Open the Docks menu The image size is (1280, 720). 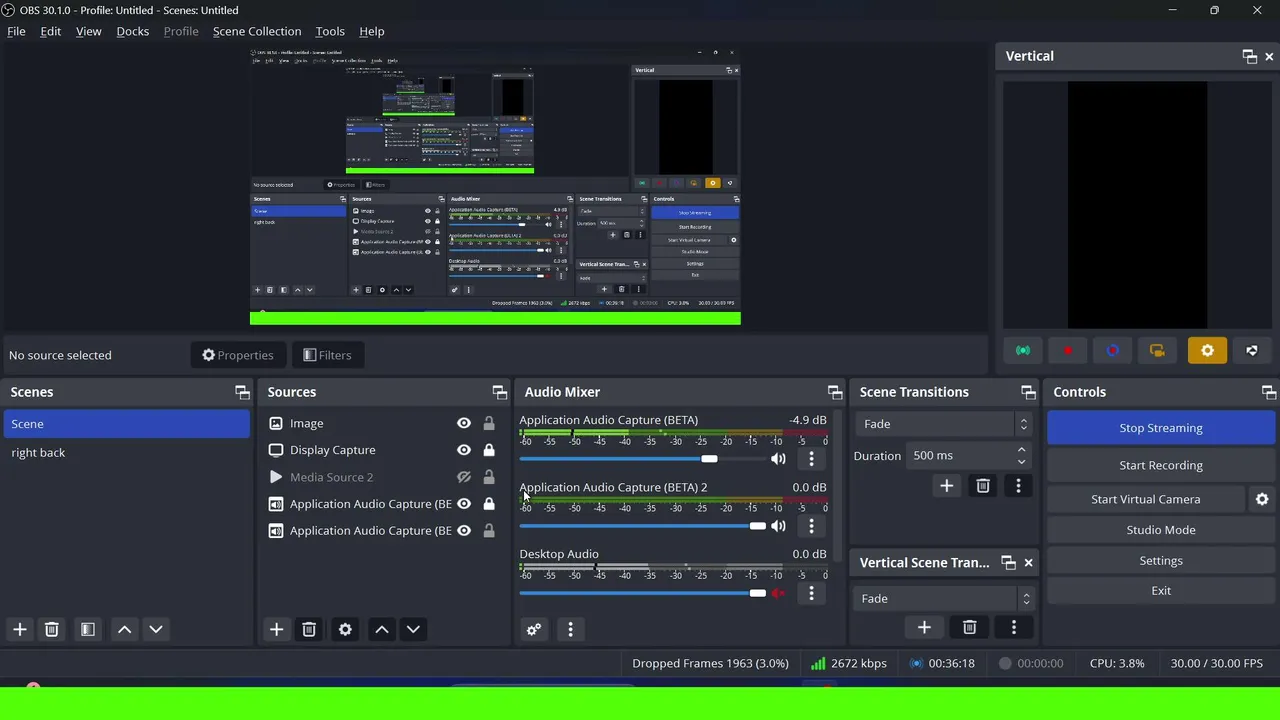point(132,31)
